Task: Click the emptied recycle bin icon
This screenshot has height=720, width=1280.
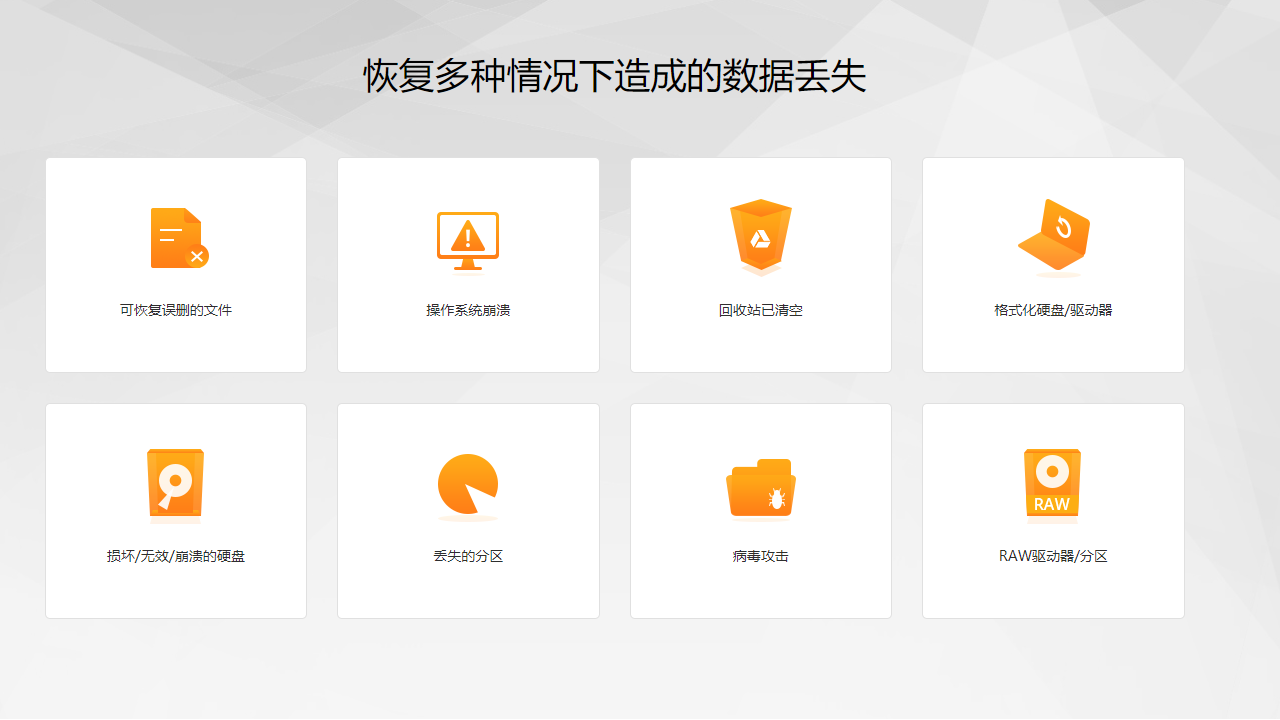Action: point(760,238)
